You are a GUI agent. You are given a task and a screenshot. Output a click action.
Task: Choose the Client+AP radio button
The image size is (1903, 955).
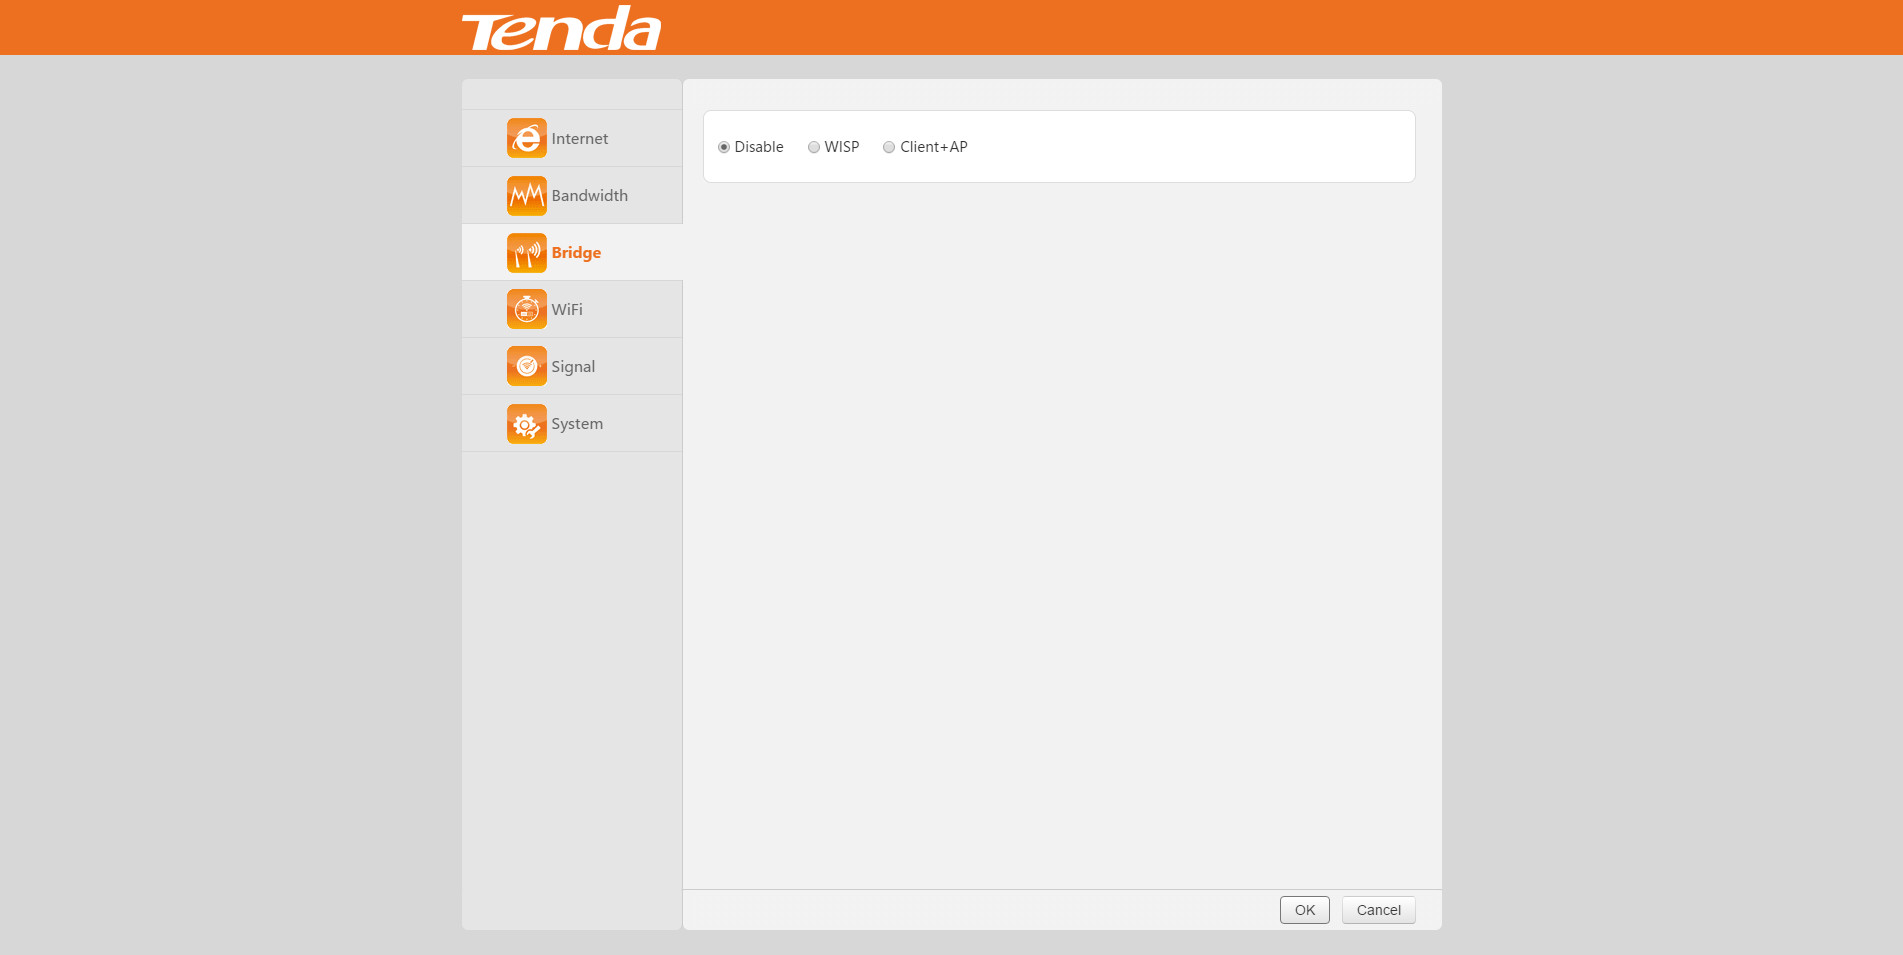(x=889, y=147)
